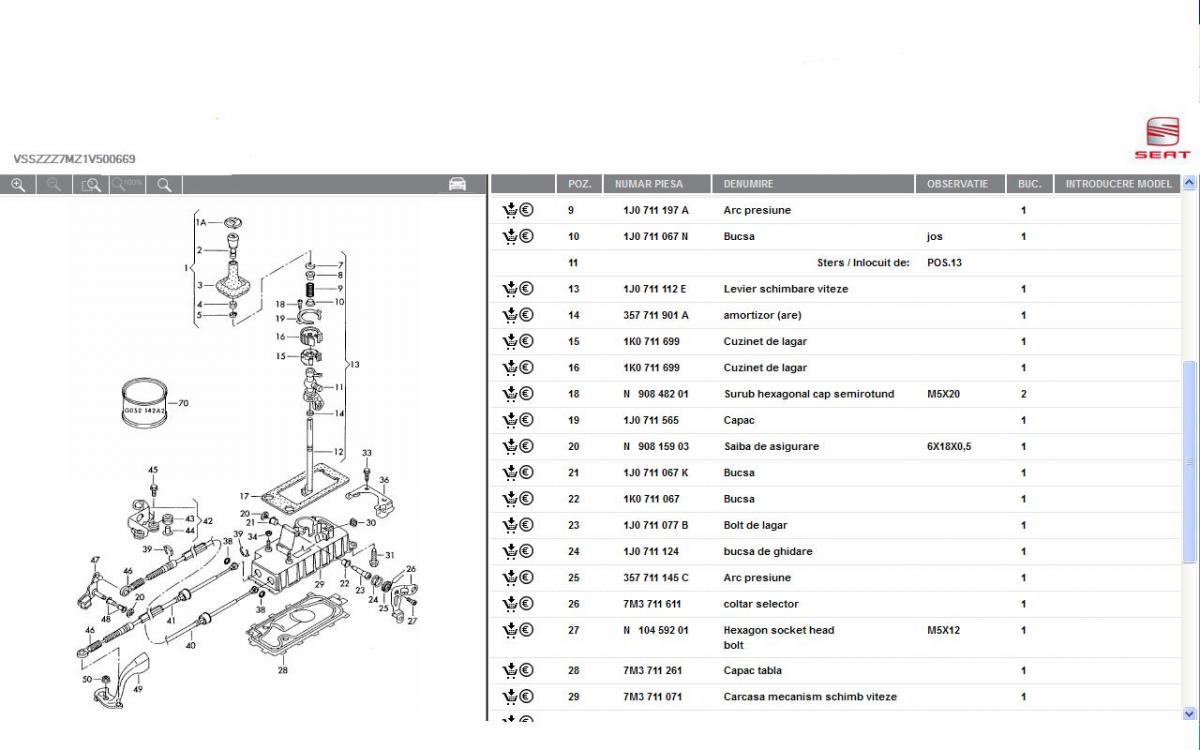The image size is (1200, 750).
Task: Click the SEAT logo
Action: pyautogui.click(x=1162, y=138)
